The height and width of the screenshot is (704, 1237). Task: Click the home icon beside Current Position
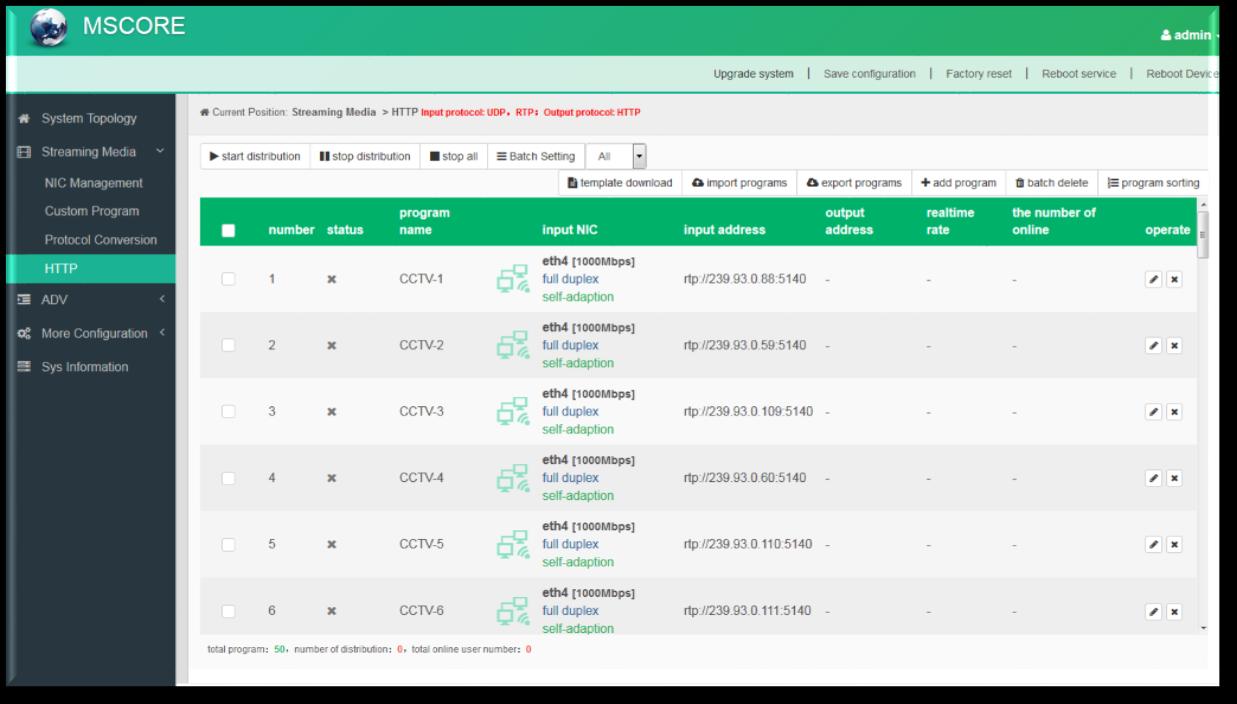click(205, 112)
